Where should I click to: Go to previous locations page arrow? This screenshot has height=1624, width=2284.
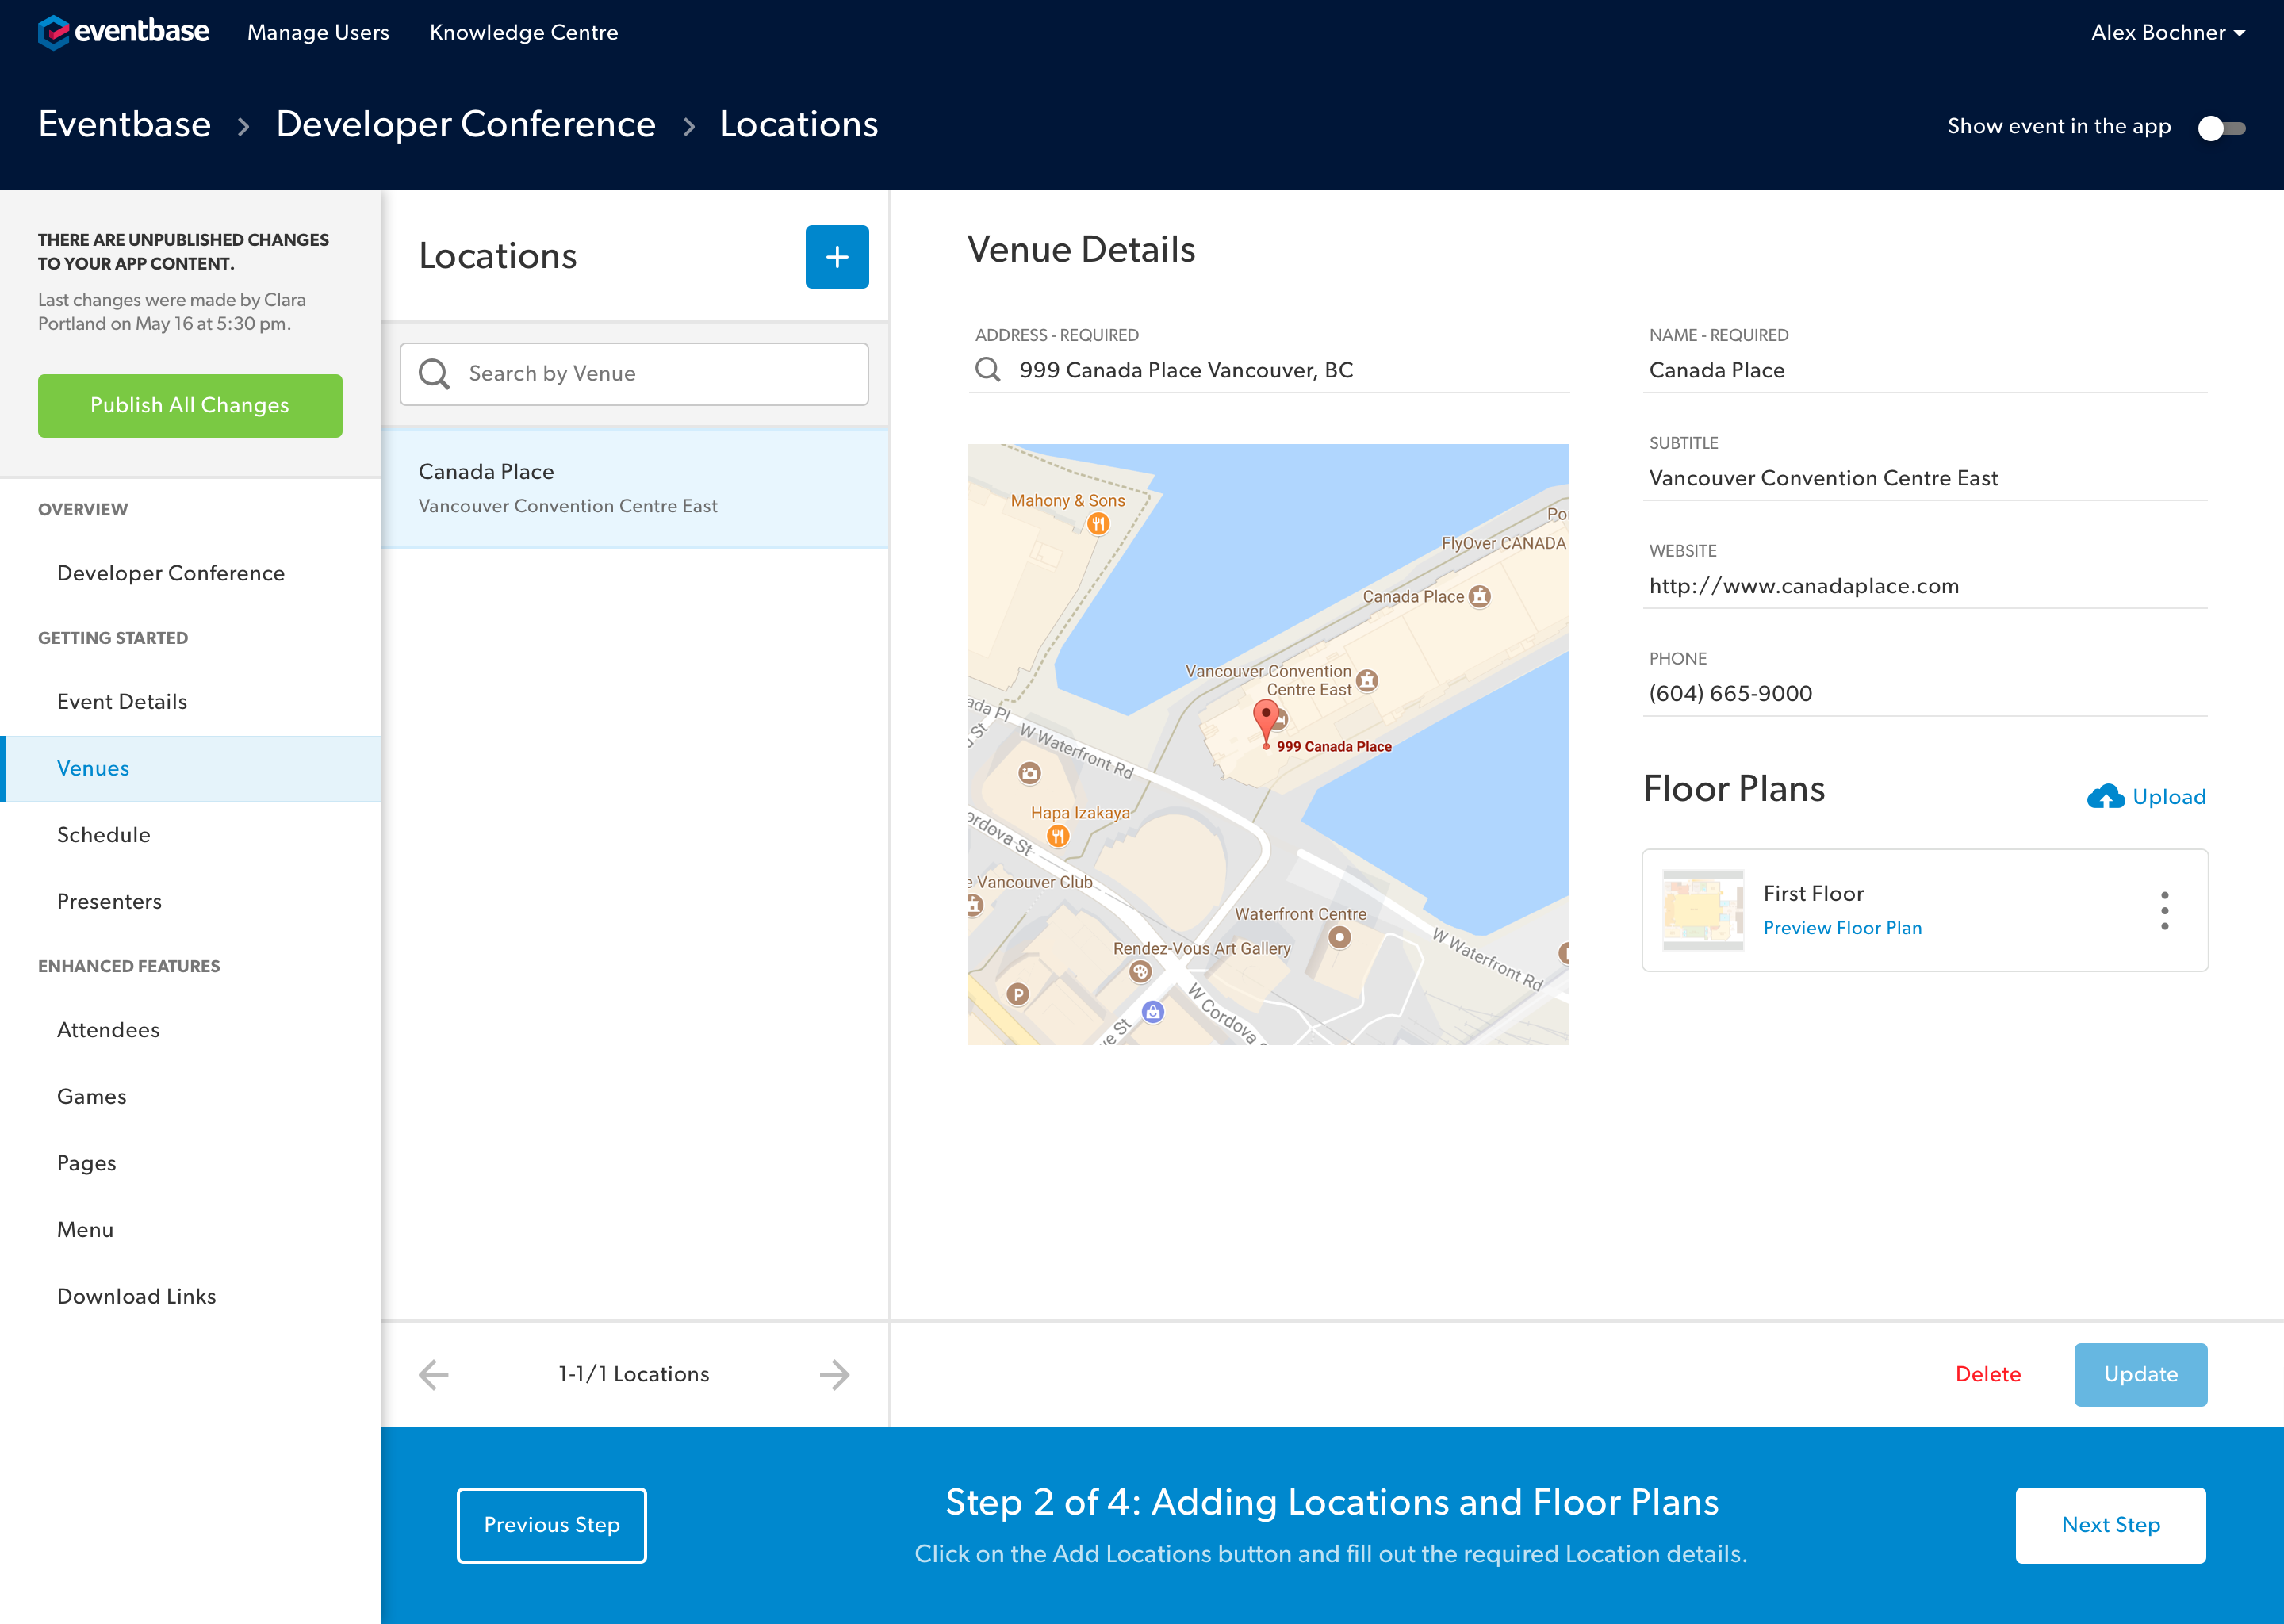[x=434, y=1374]
